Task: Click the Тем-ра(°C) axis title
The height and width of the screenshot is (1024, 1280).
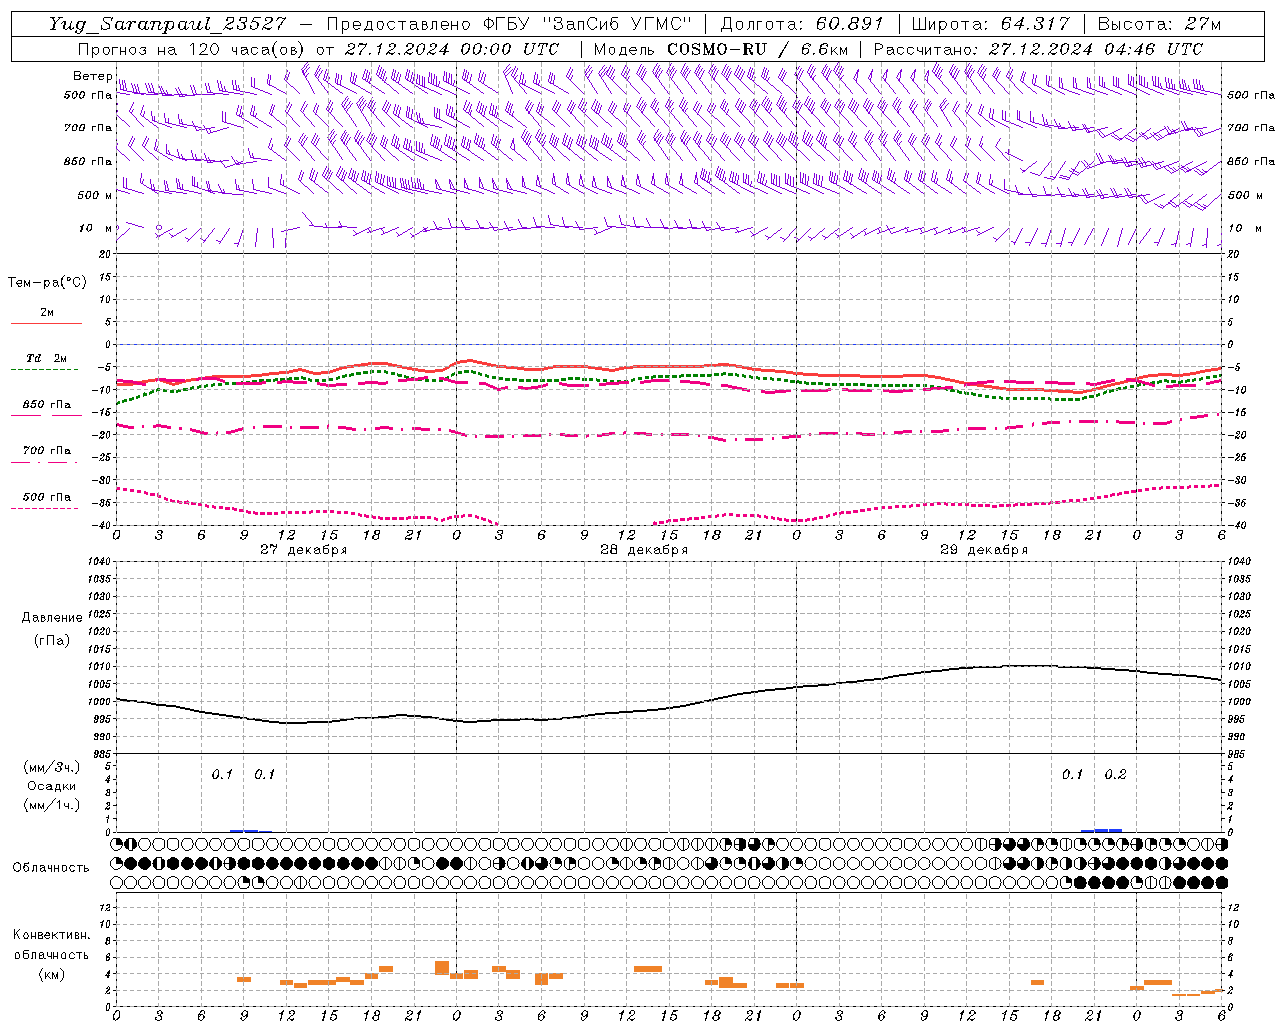Action: tap(47, 283)
